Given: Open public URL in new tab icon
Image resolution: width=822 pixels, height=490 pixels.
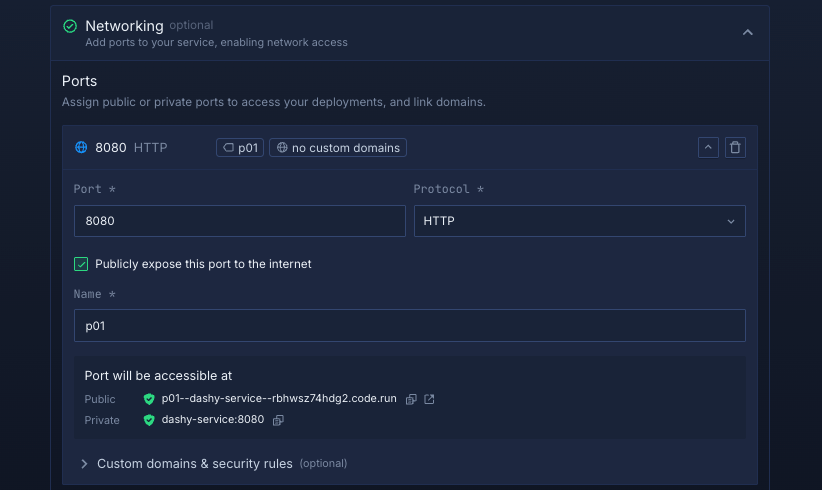Looking at the screenshot, I should click(x=429, y=399).
